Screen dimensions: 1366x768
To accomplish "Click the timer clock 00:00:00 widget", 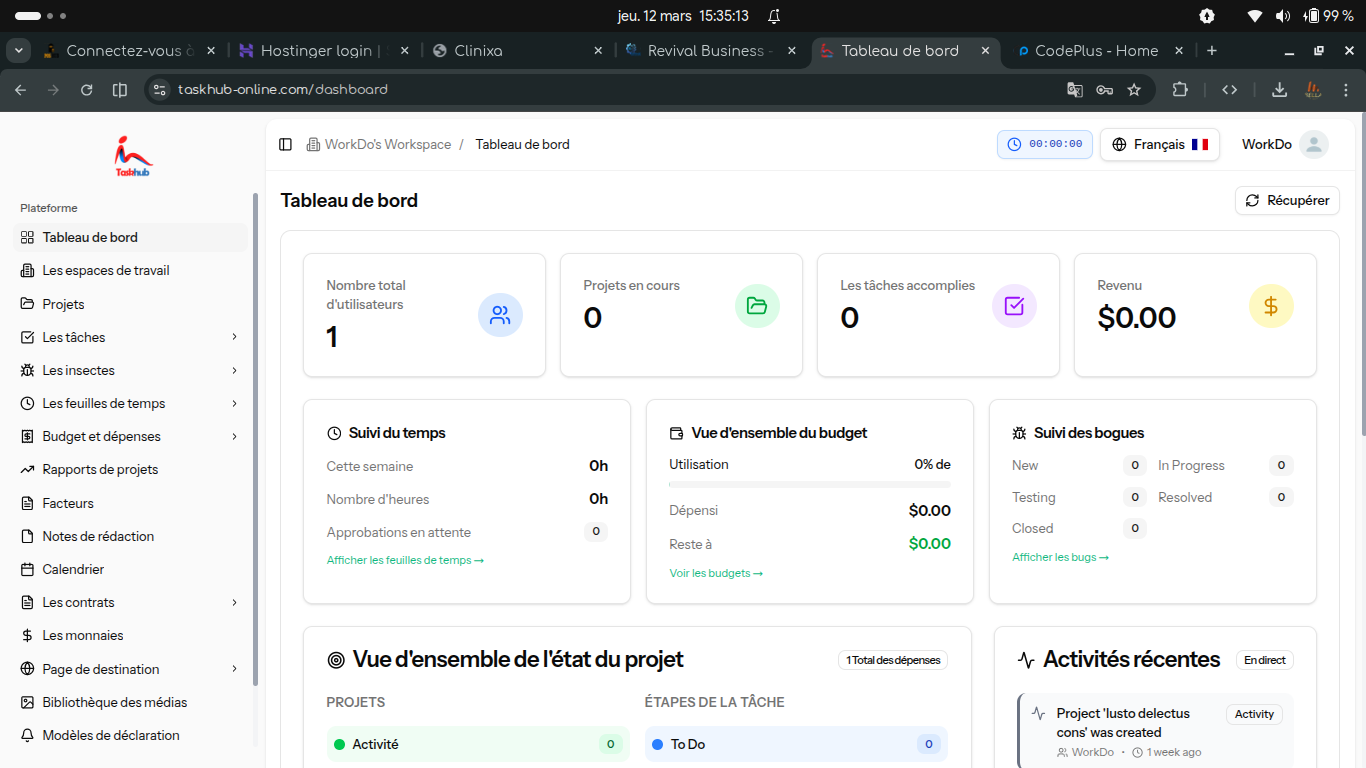I will (1045, 145).
